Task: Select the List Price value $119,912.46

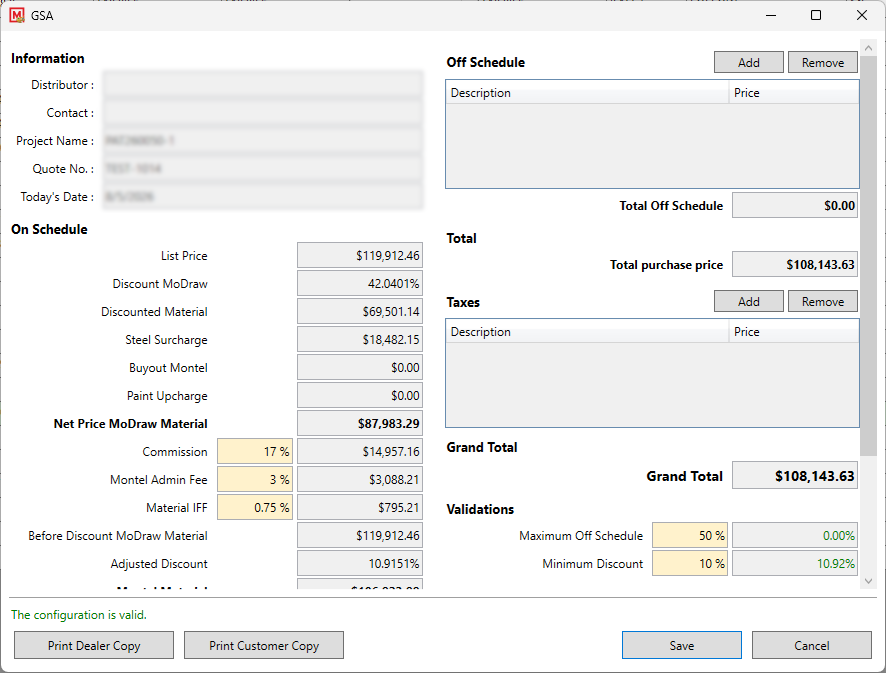Action: pos(360,255)
